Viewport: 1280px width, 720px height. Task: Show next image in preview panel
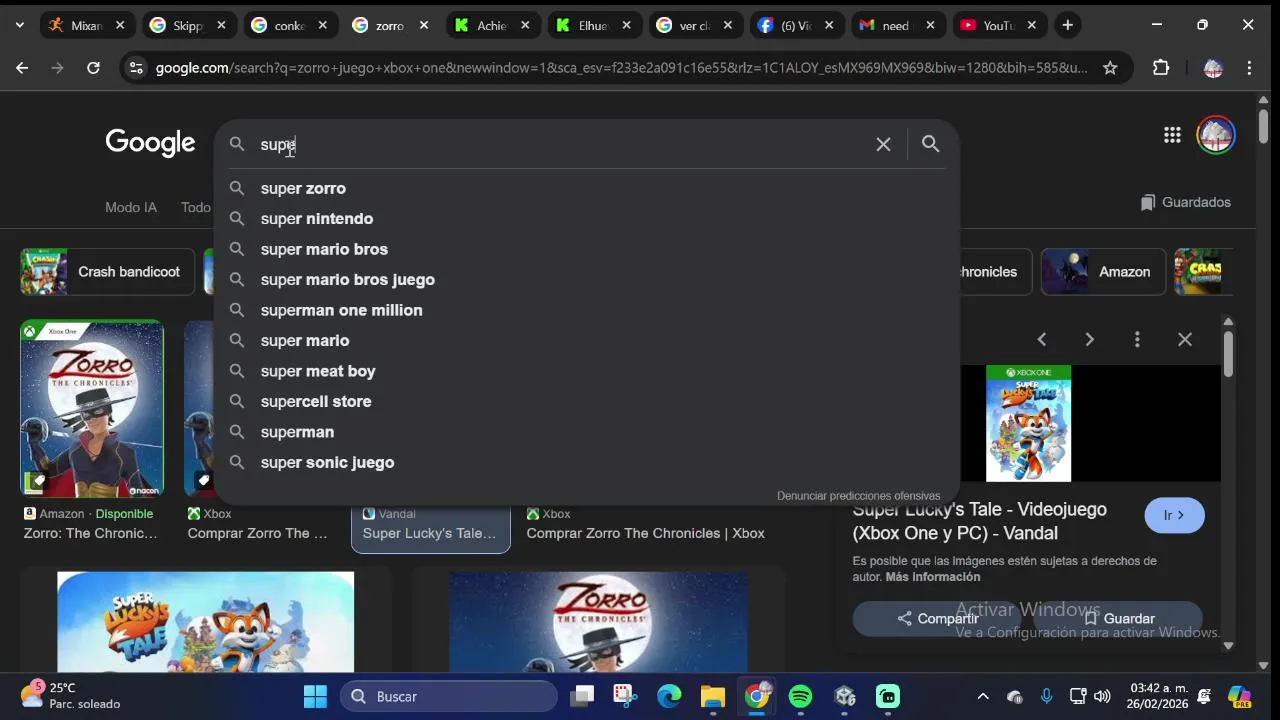coord(1089,340)
